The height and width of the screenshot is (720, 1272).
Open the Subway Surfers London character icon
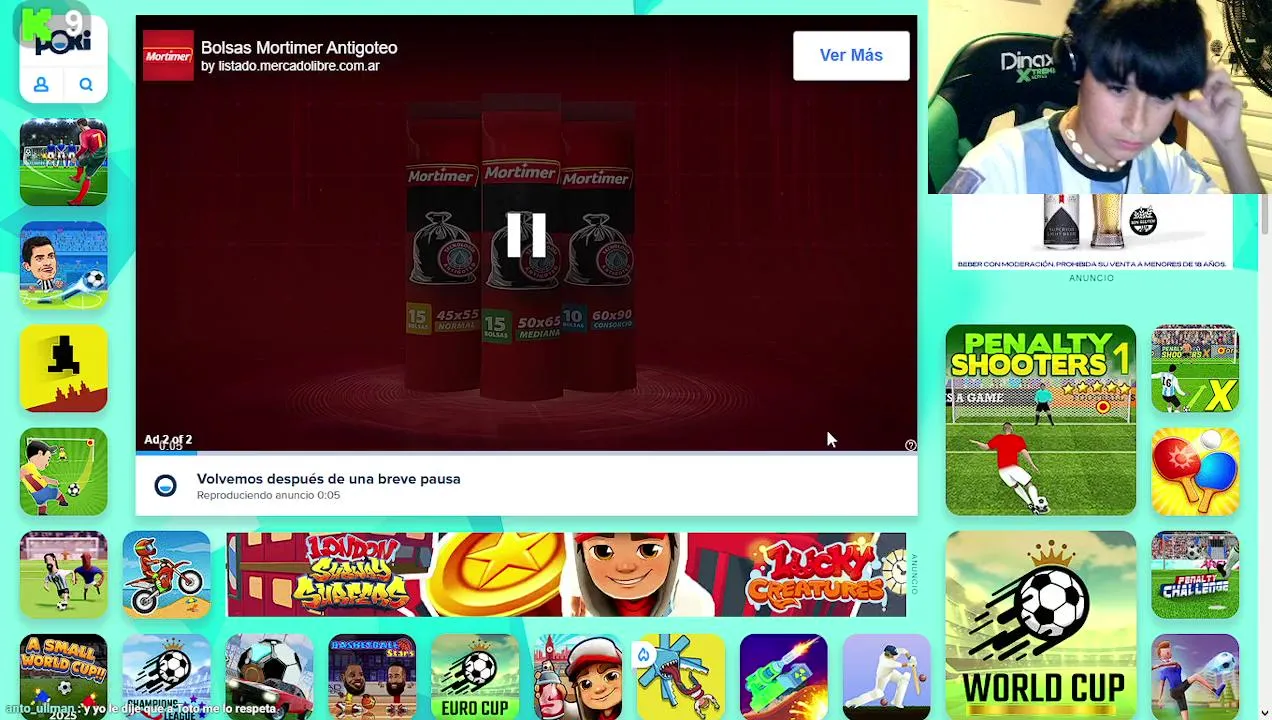pos(578,677)
